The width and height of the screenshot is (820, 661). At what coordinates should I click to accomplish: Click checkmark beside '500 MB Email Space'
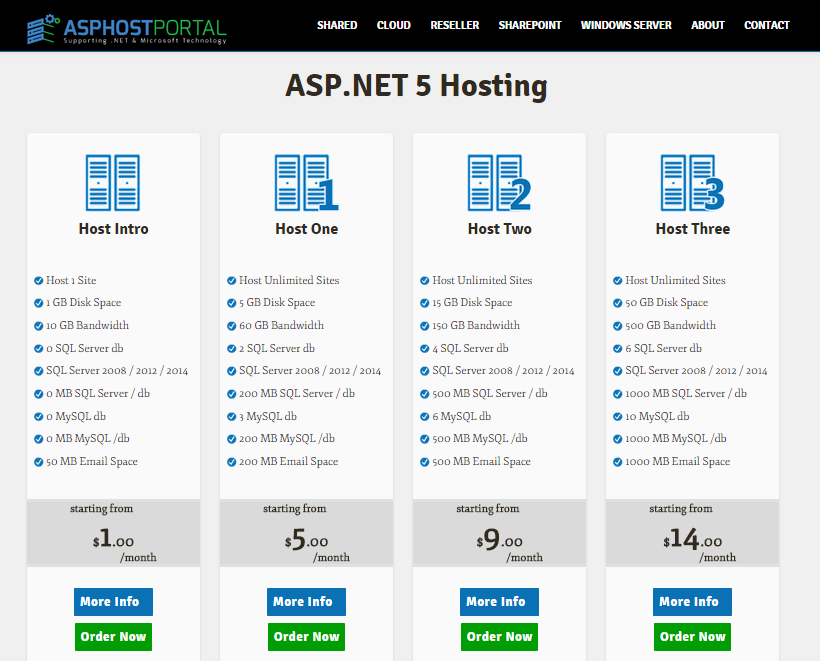(424, 462)
